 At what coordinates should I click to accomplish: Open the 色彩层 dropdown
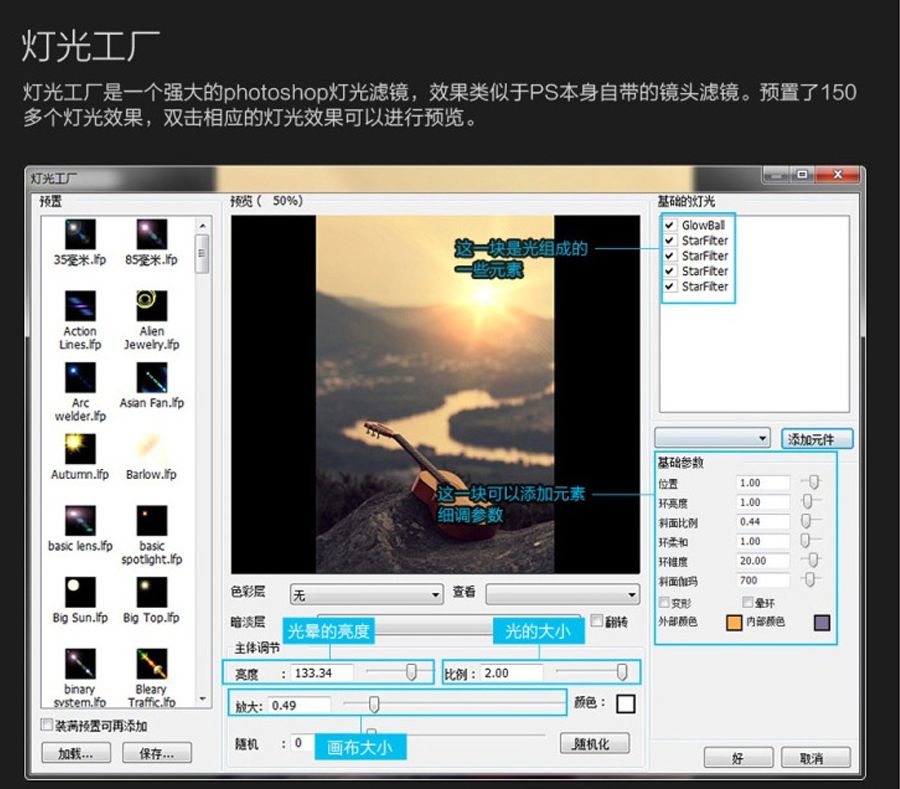(x=366, y=594)
